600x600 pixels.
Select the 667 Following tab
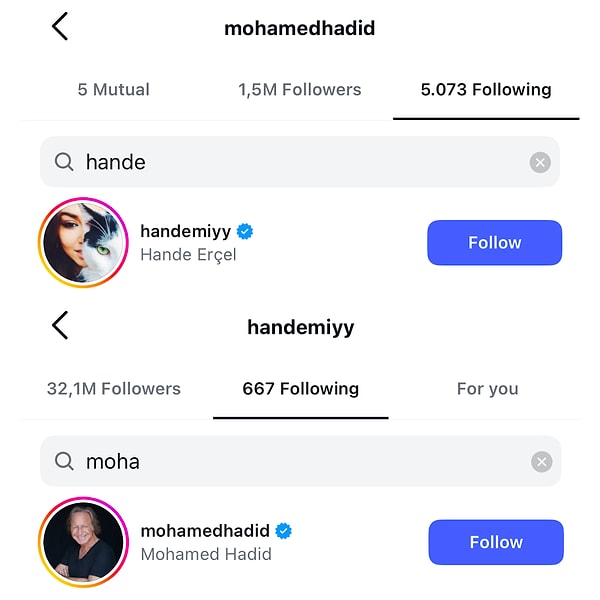coord(300,389)
